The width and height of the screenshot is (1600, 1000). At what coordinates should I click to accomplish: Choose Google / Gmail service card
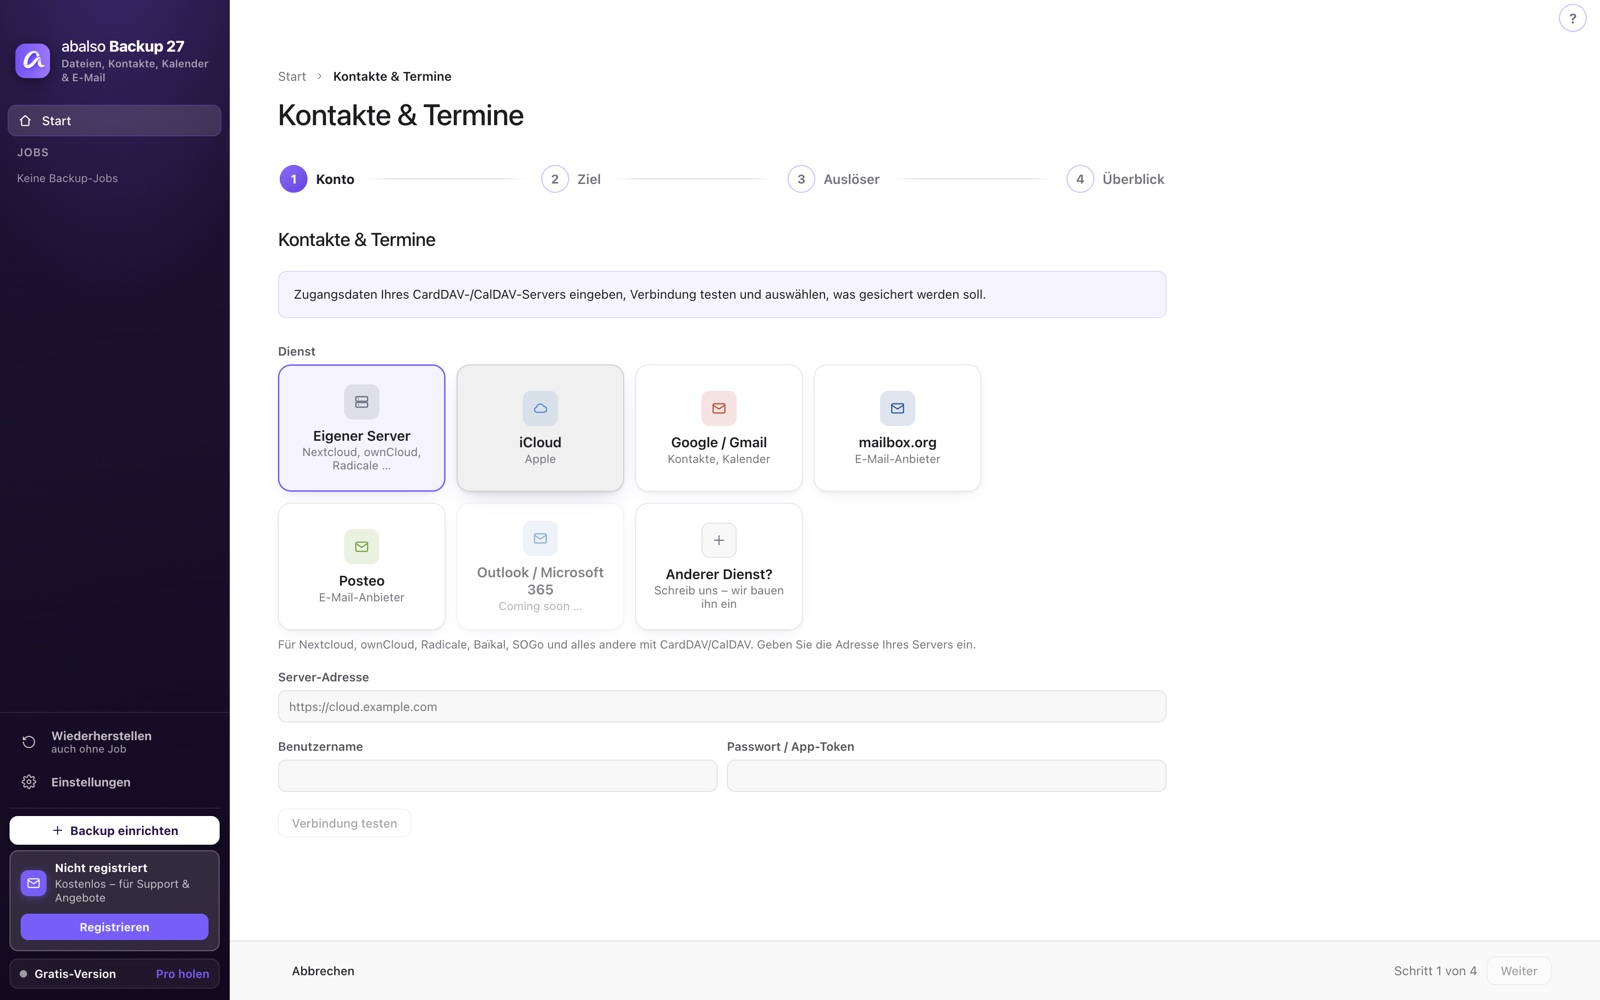click(x=719, y=428)
